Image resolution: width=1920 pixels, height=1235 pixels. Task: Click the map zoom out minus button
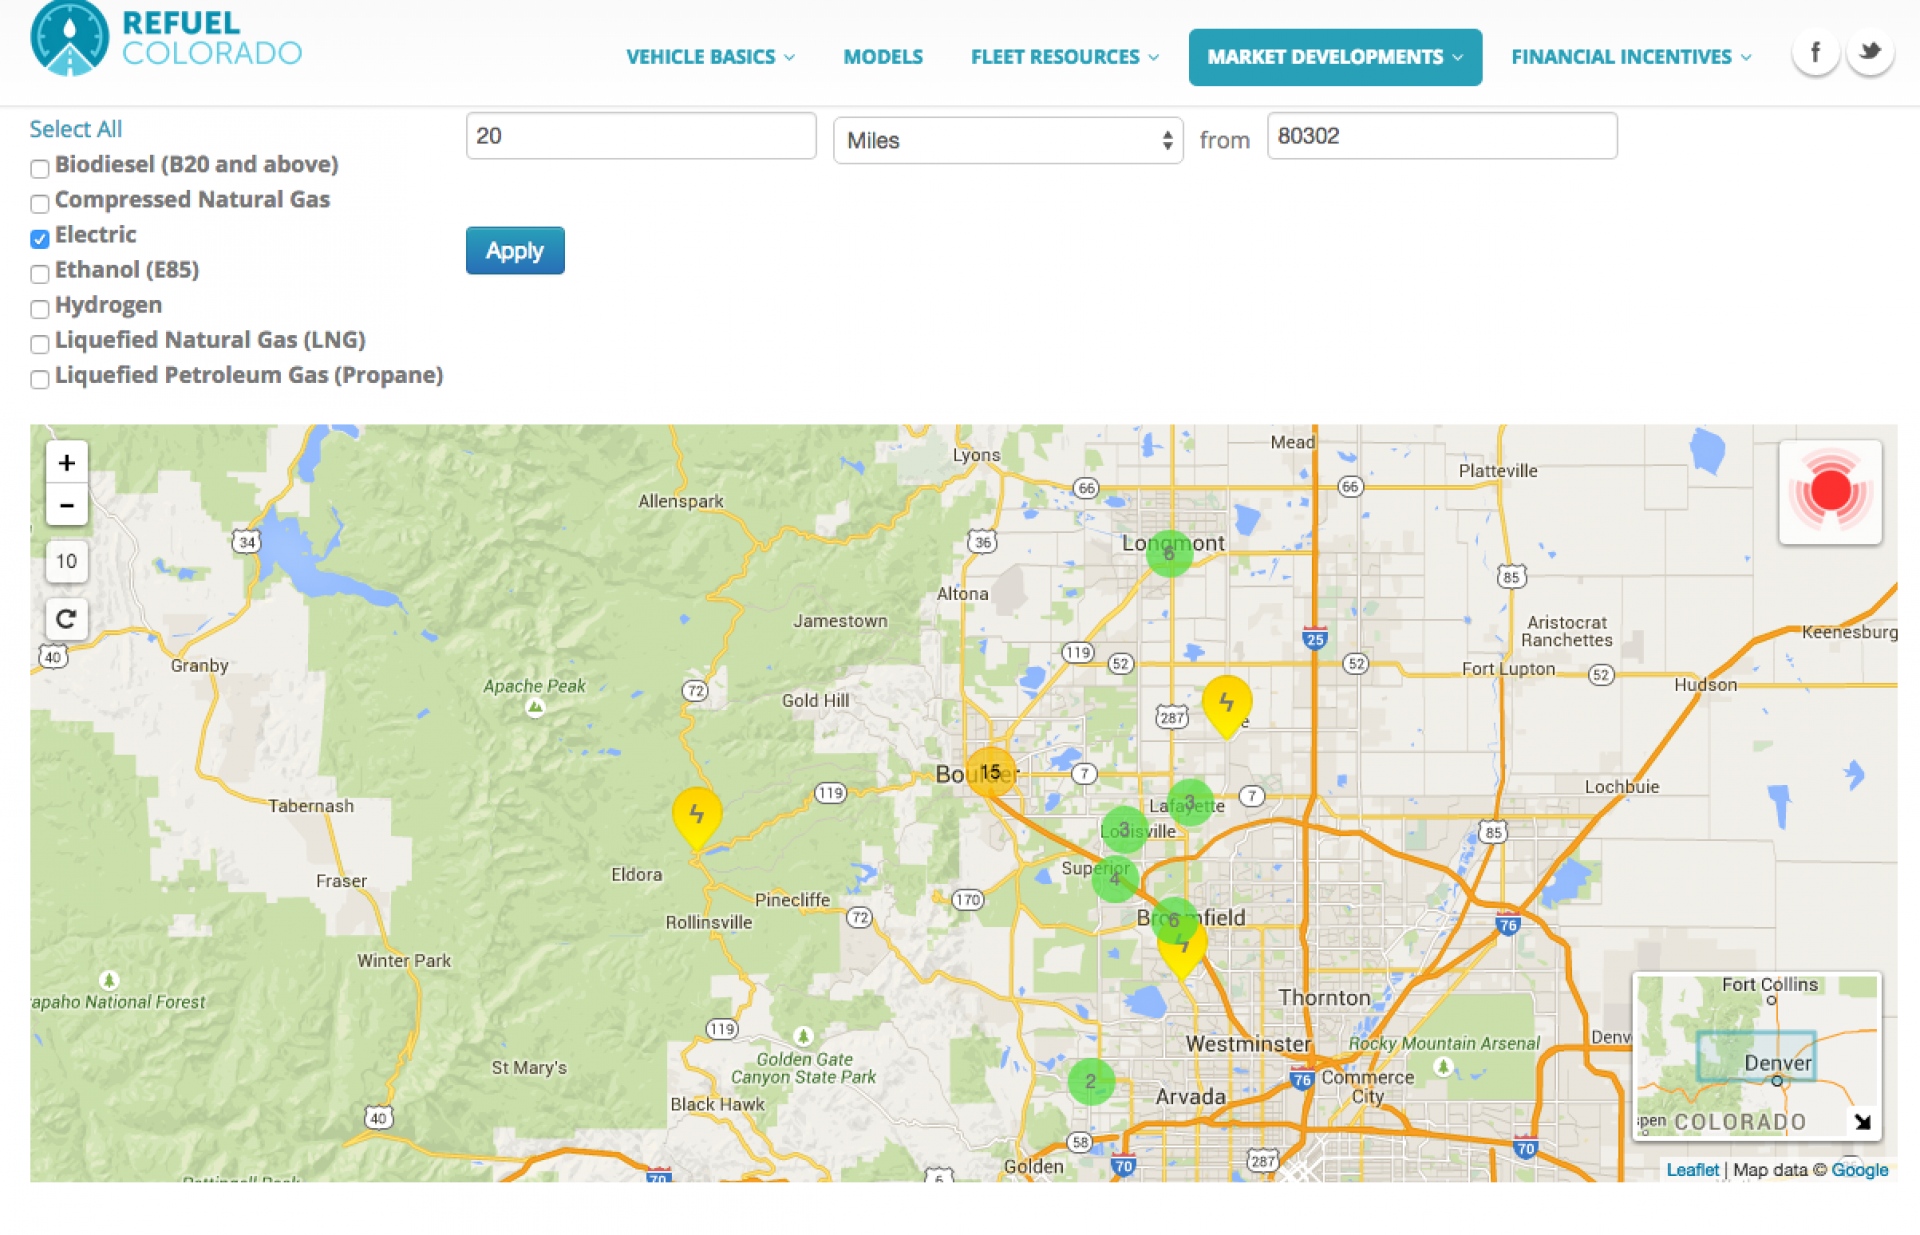(x=66, y=506)
